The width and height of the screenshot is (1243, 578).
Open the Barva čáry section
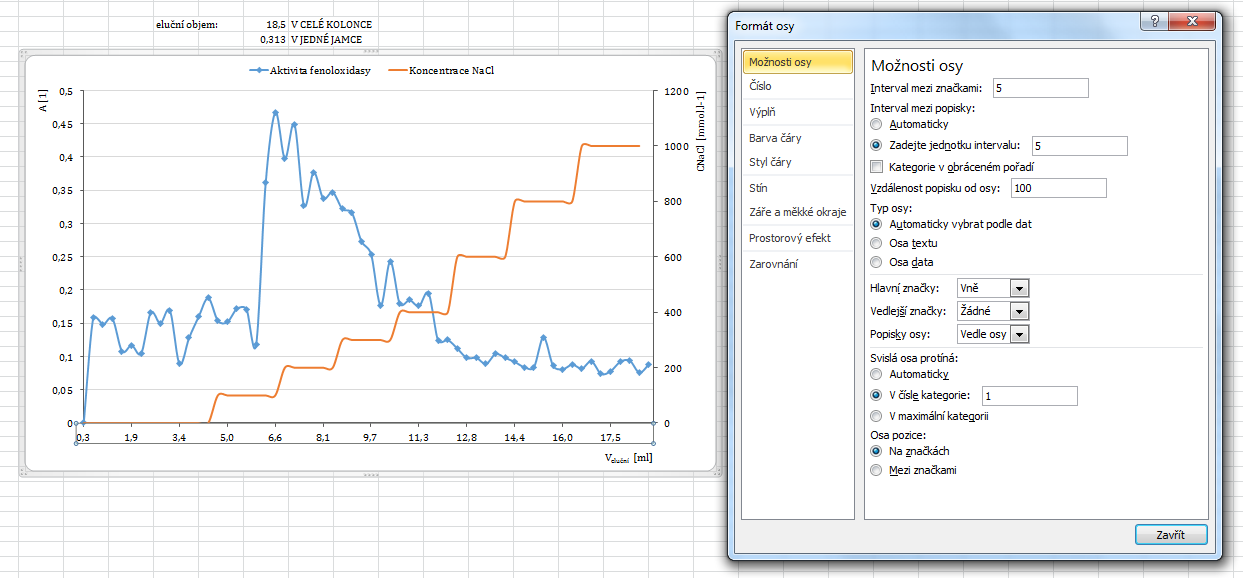coord(775,138)
